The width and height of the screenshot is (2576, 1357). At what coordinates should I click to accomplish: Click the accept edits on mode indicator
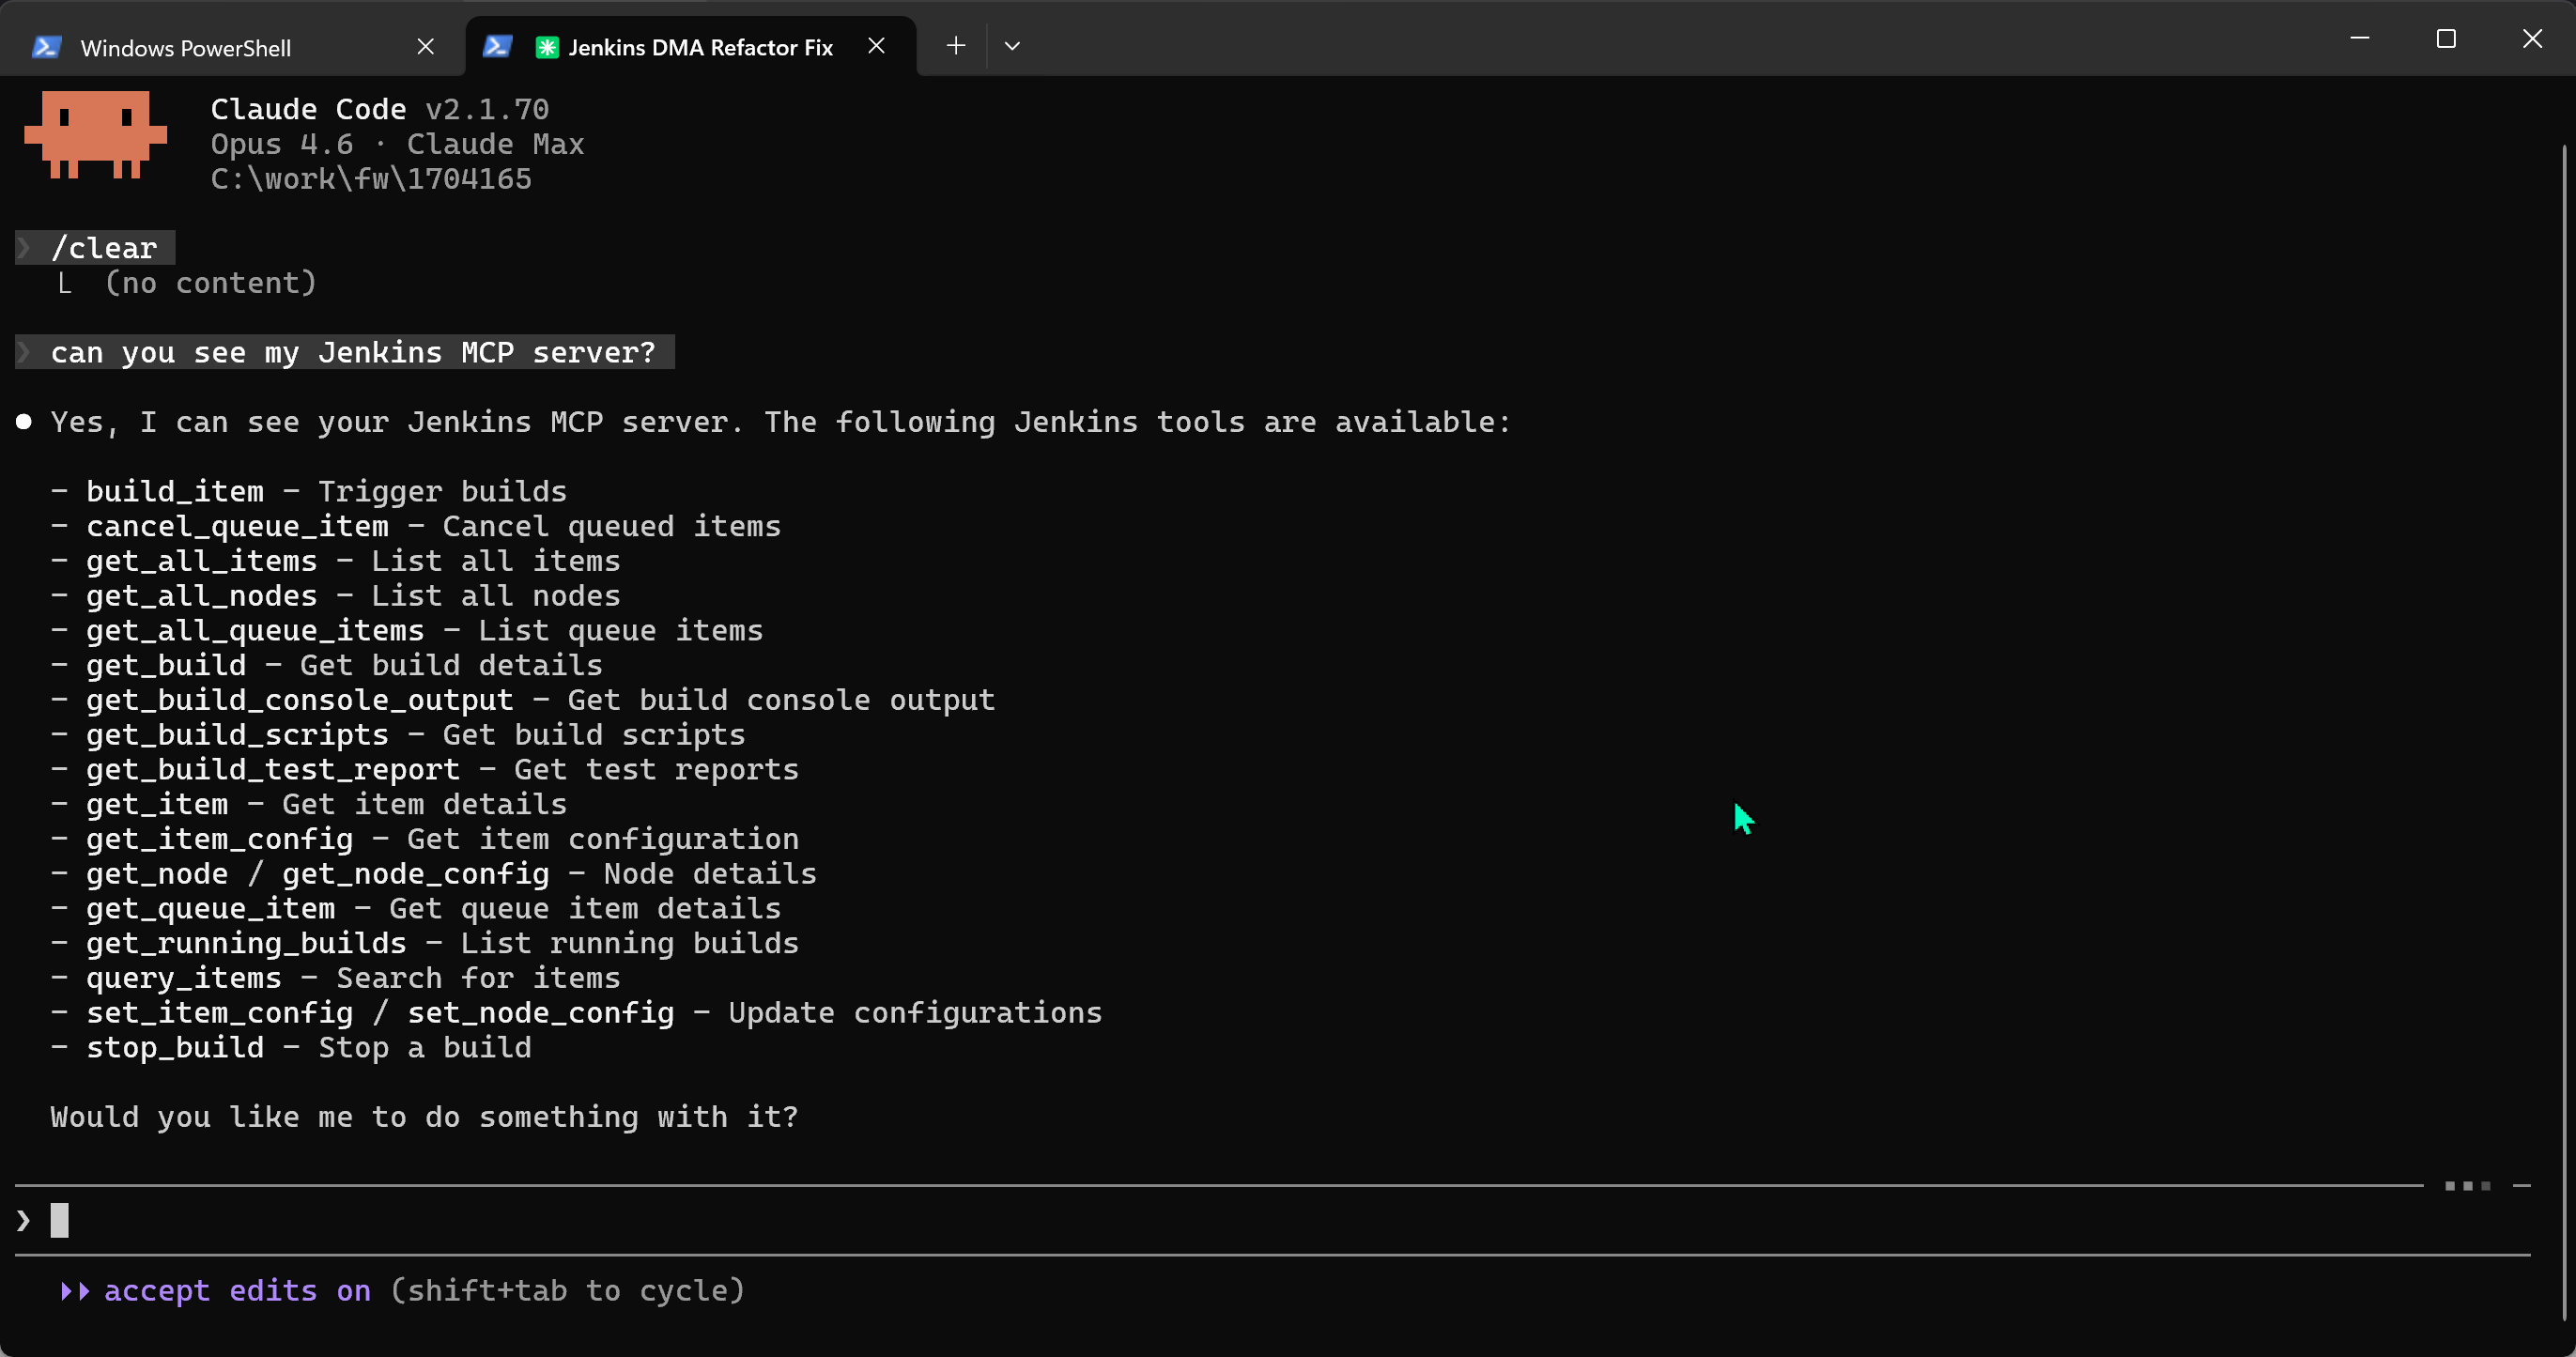click(237, 1290)
